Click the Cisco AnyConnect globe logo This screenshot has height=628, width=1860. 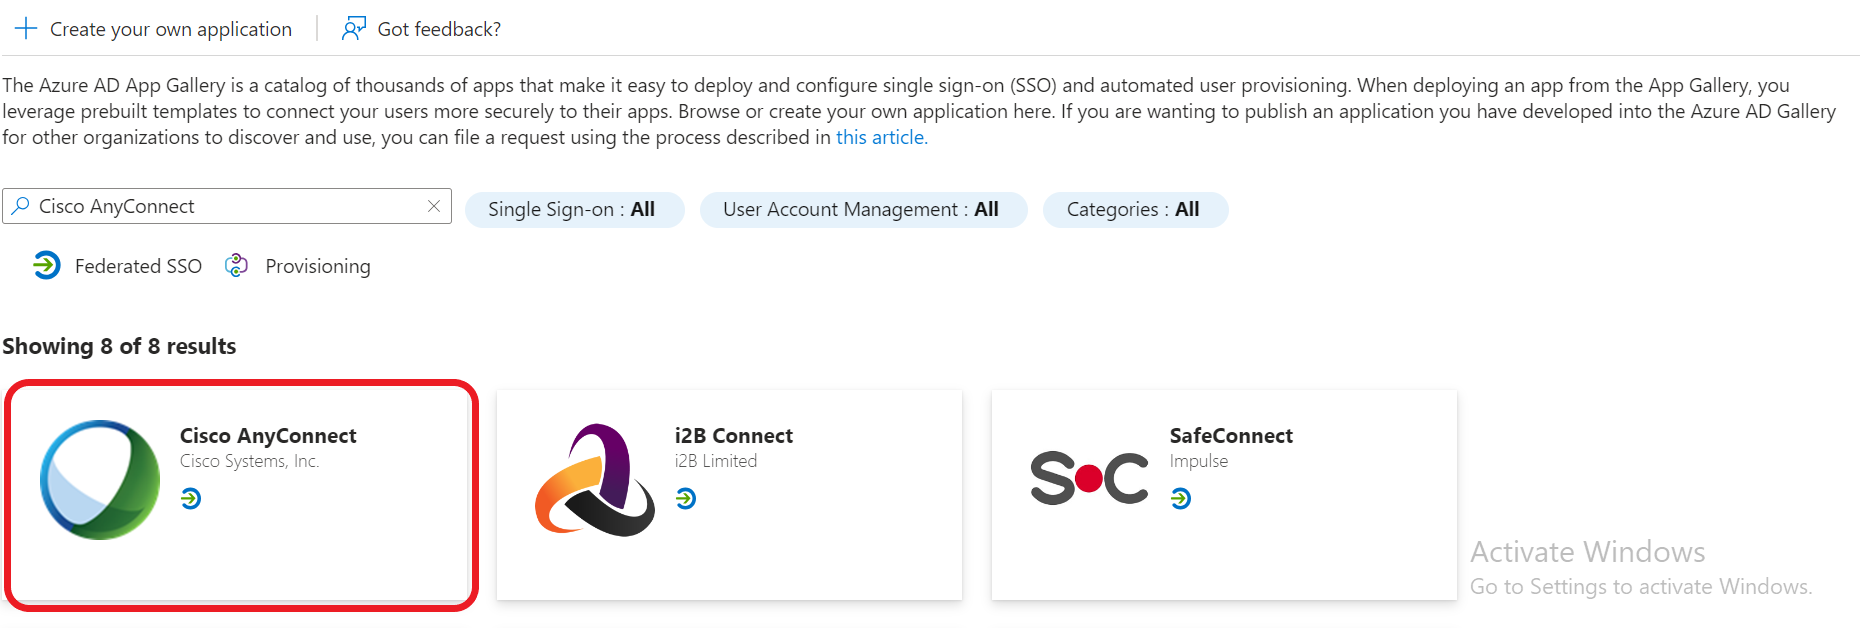[100, 480]
